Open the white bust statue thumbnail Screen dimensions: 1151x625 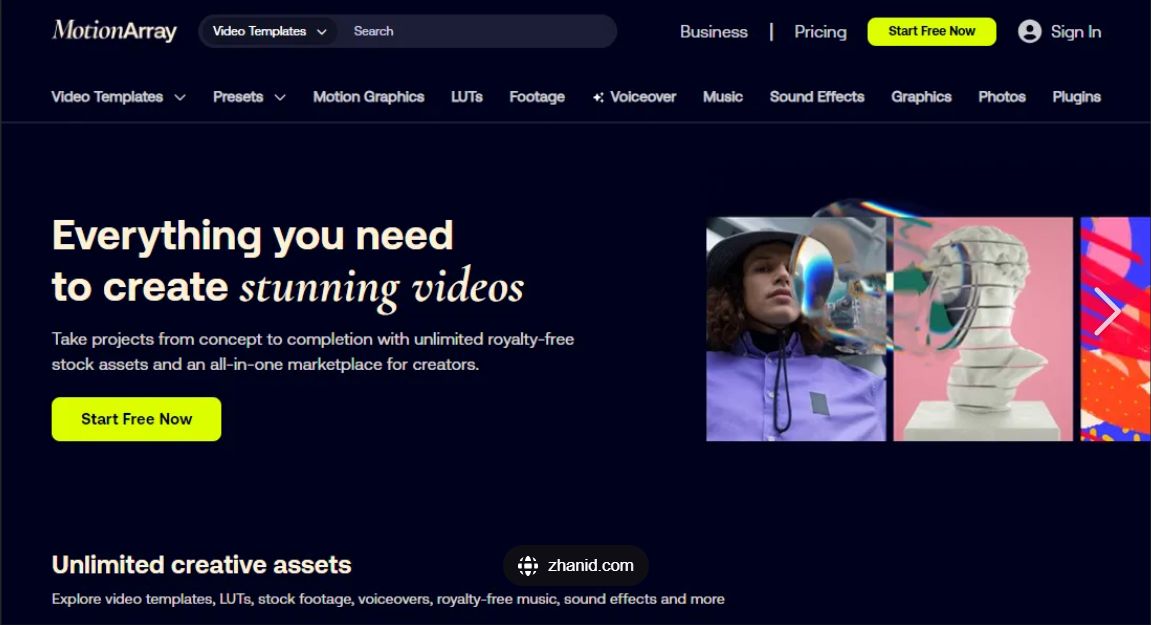point(983,329)
